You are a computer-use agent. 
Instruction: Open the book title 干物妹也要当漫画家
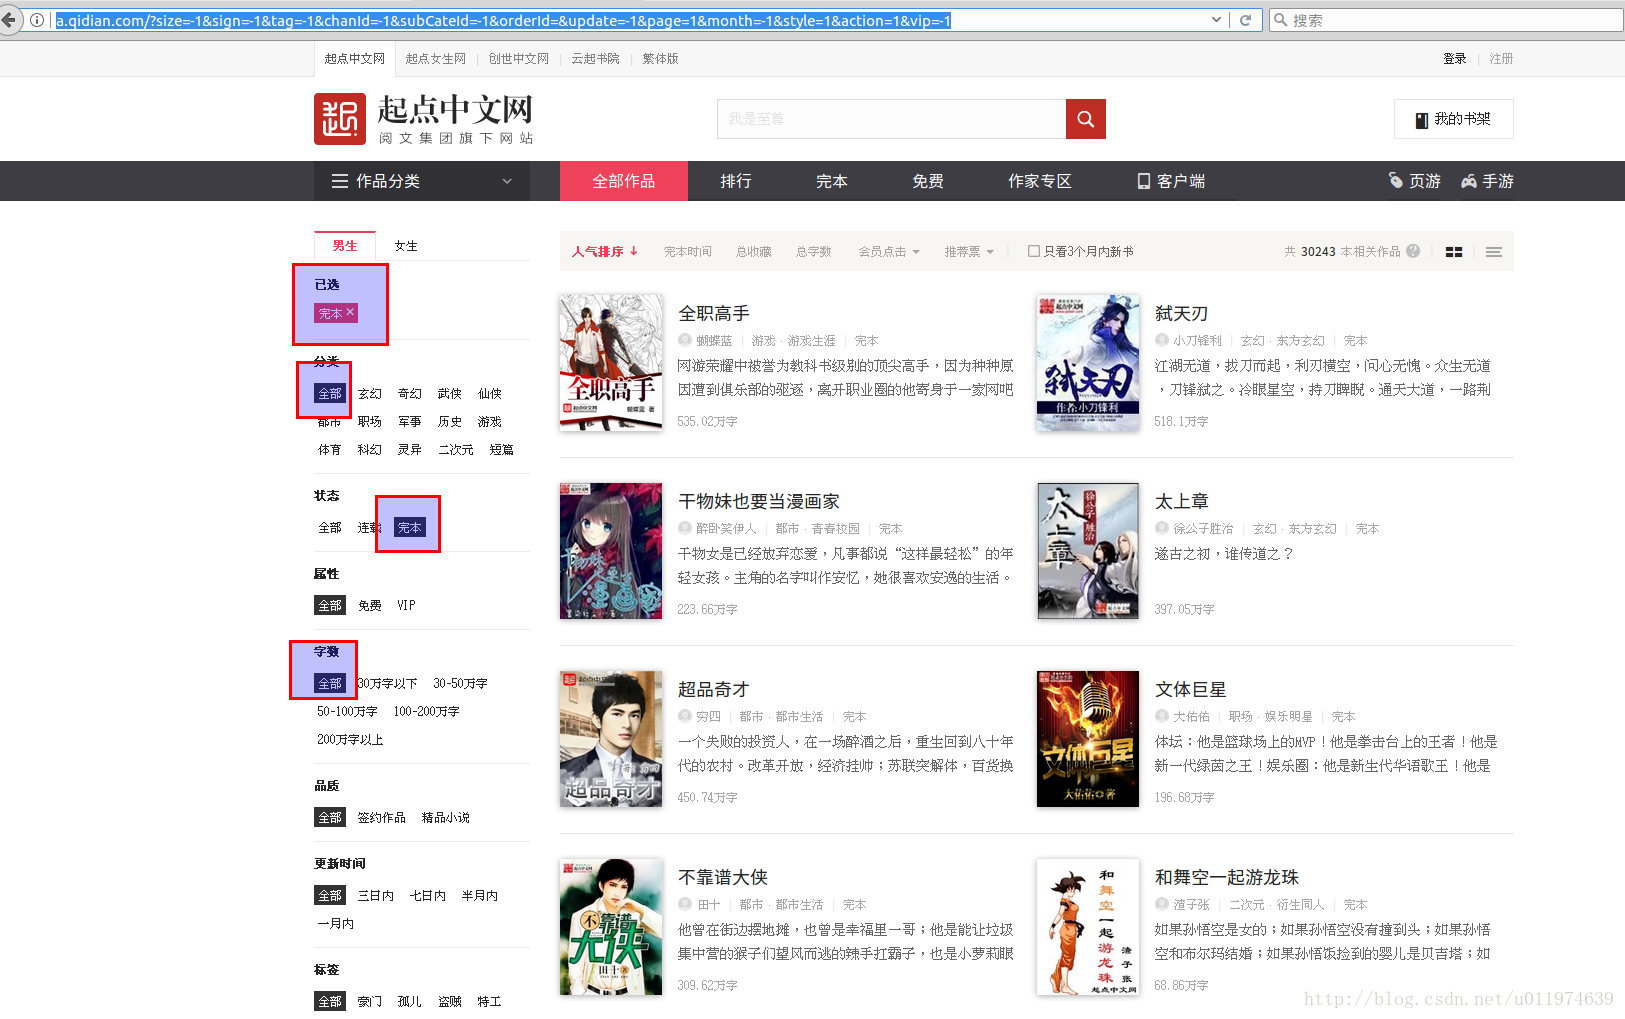coord(759,502)
